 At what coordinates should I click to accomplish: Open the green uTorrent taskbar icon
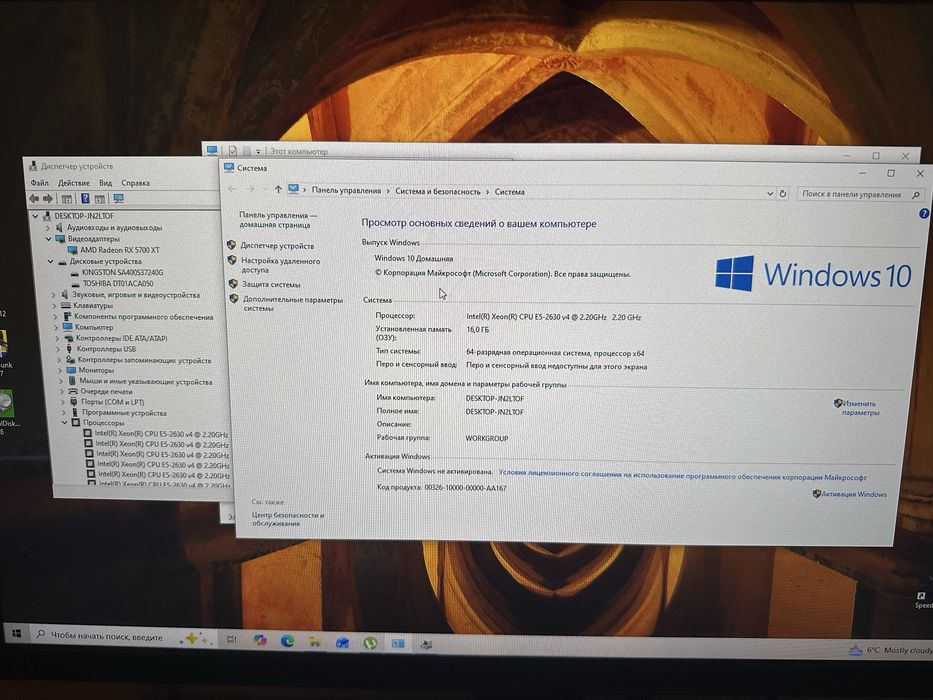[370, 643]
